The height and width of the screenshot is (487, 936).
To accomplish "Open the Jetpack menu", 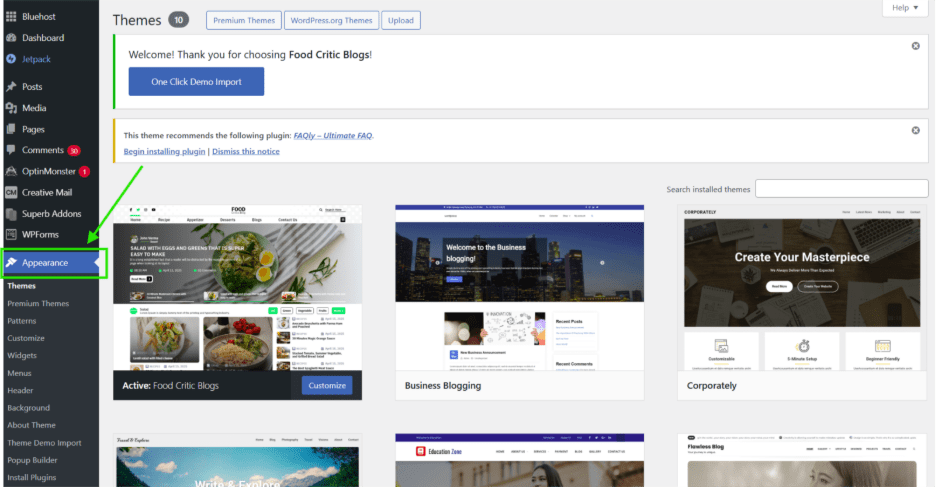I will coord(36,59).
